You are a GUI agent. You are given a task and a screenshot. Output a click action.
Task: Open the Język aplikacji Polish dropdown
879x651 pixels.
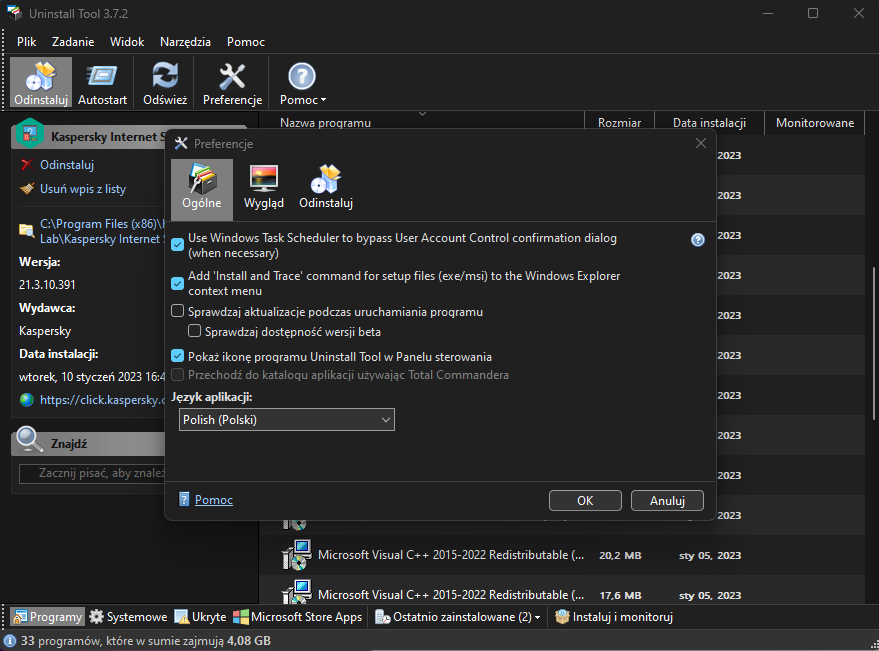[x=286, y=419]
